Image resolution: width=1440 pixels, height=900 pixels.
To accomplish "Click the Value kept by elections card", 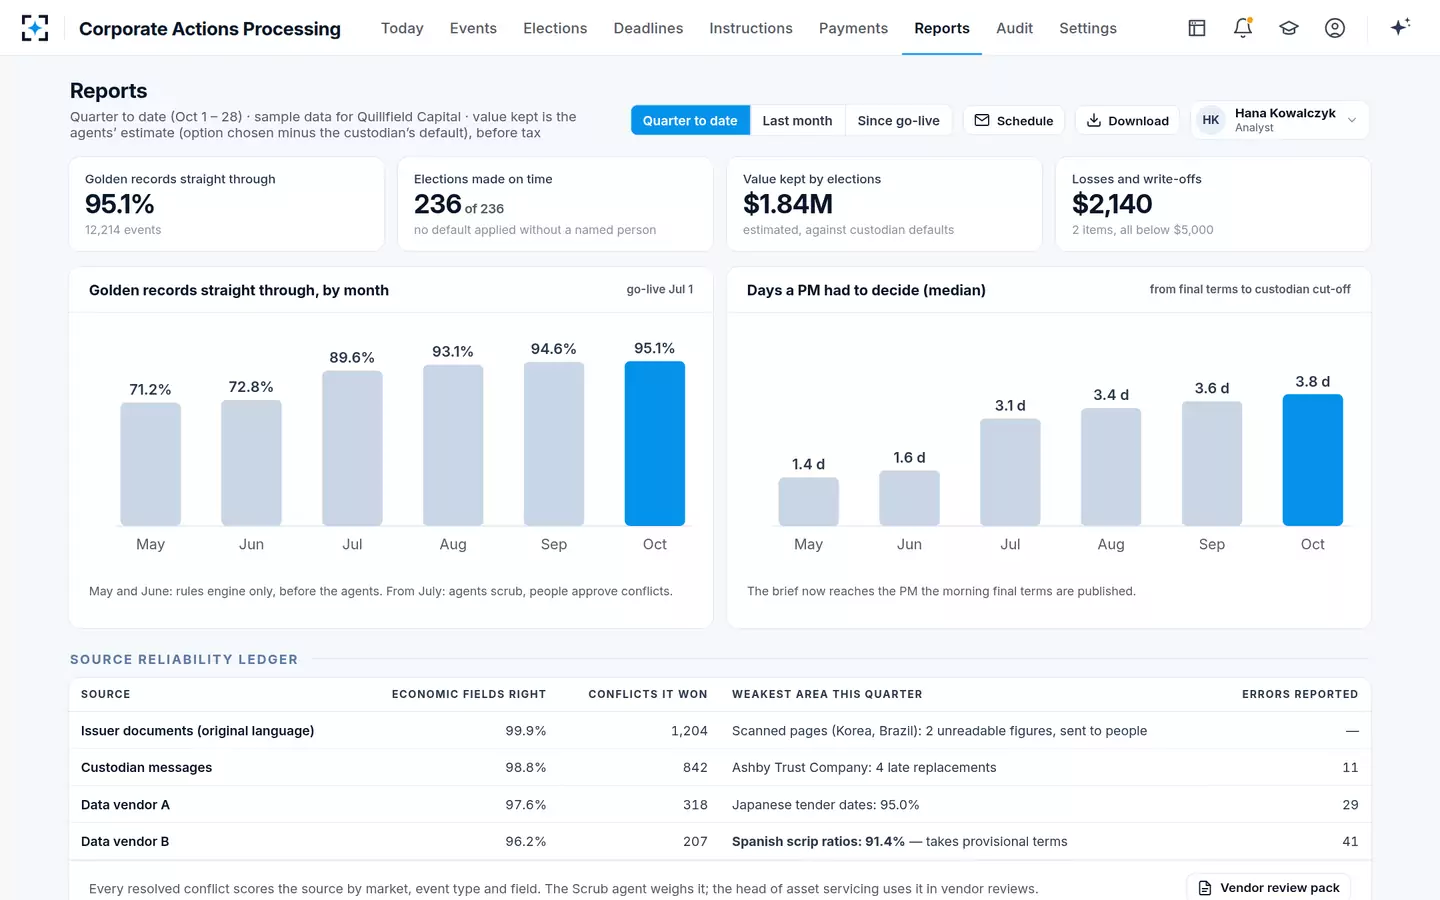I will pos(884,204).
